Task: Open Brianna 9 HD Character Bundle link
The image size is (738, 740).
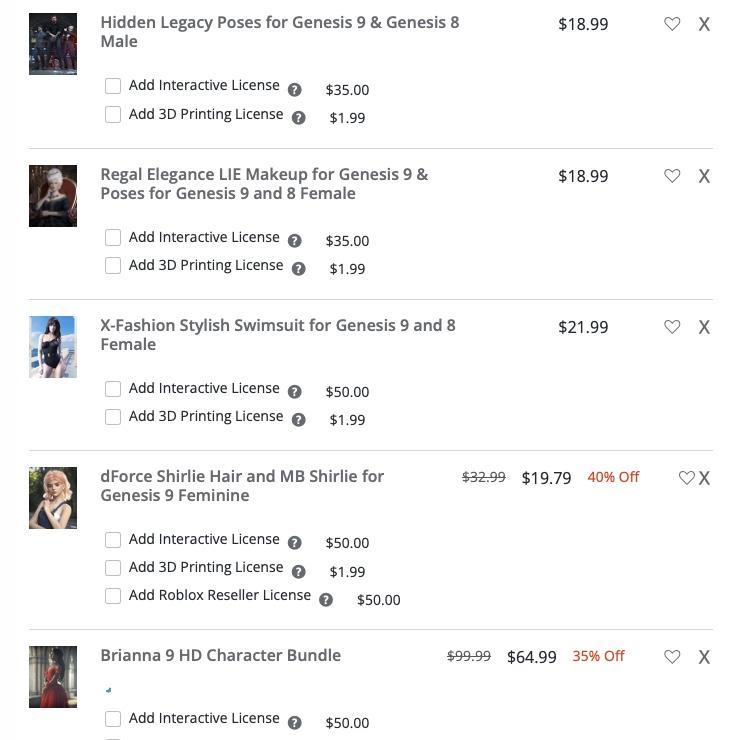Action: tap(220, 655)
